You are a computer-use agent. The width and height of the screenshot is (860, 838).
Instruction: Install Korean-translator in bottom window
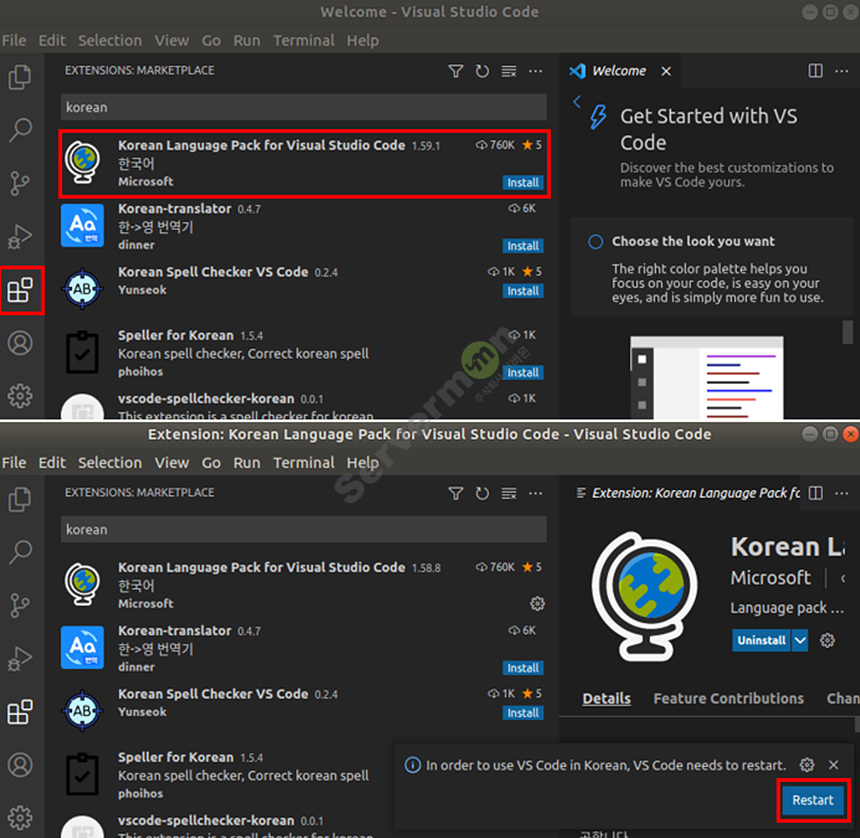click(x=523, y=668)
